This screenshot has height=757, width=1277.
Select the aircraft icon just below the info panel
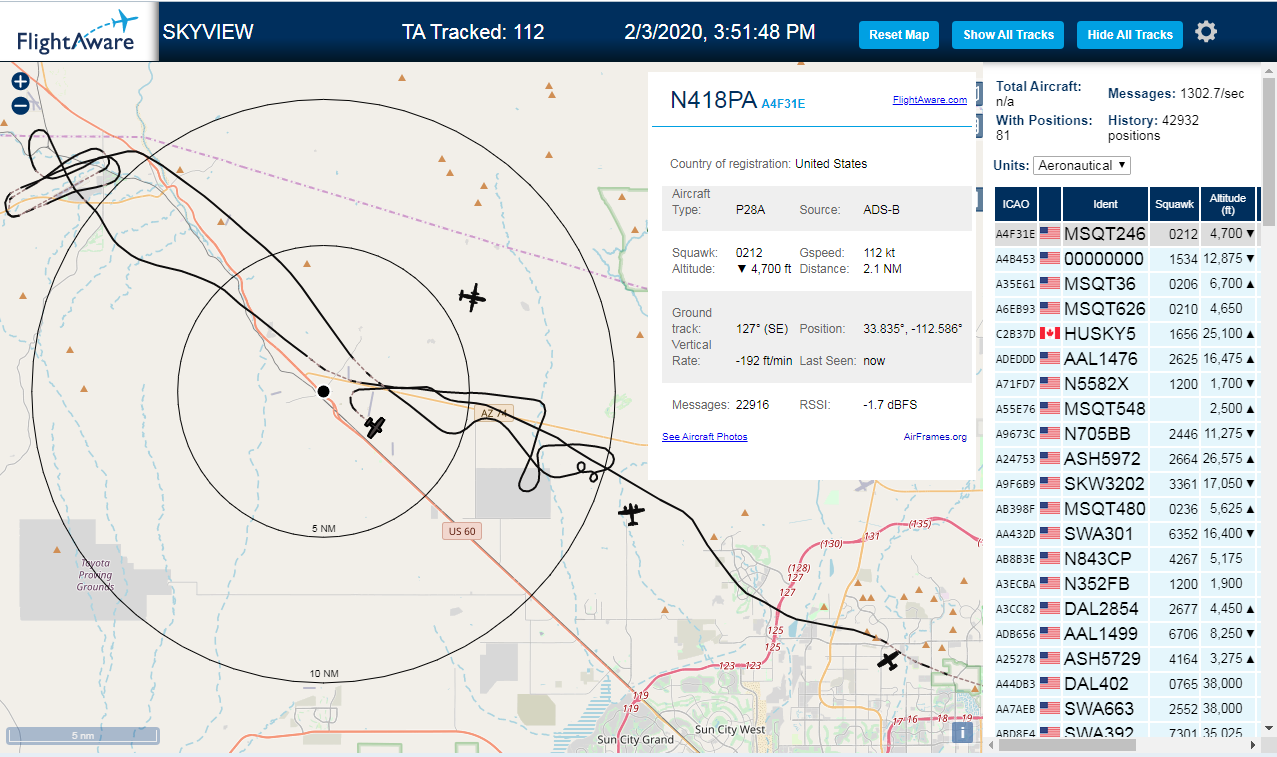pyautogui.click(x=631, y=514)
